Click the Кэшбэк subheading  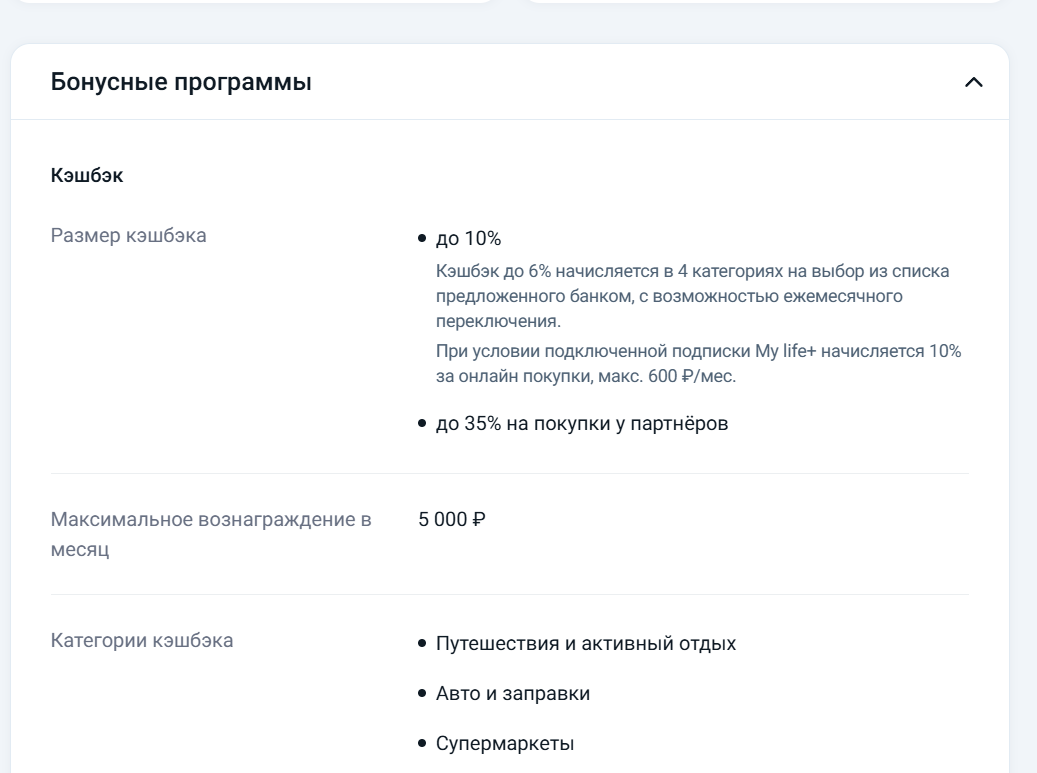pyautogui.click(x=87, y=176)
